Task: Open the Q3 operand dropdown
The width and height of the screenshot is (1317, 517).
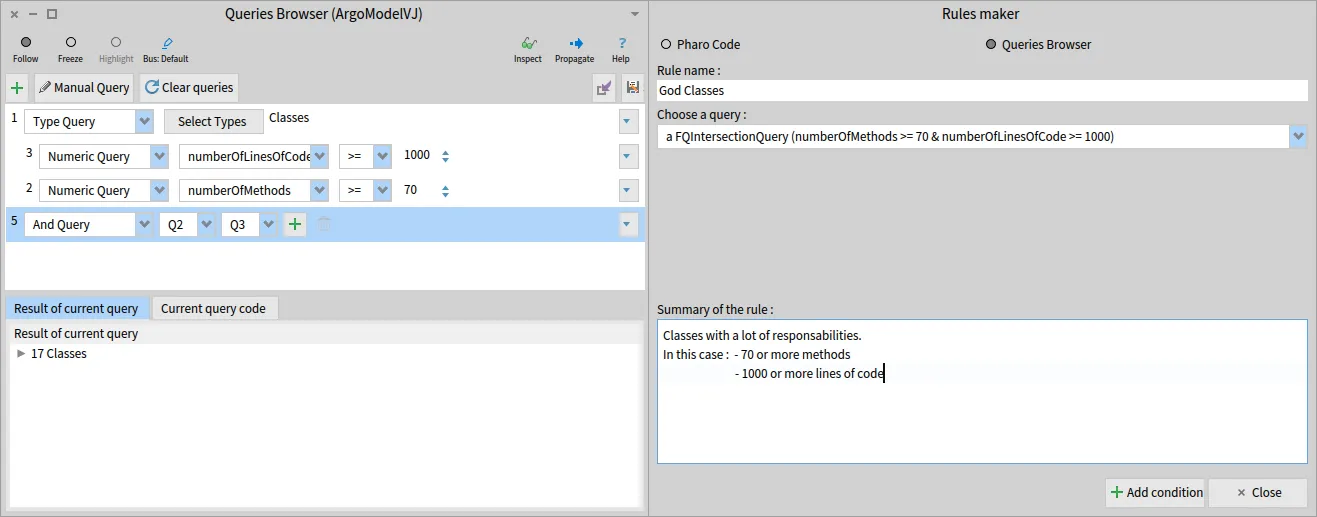Action: [x=268, y=225]
